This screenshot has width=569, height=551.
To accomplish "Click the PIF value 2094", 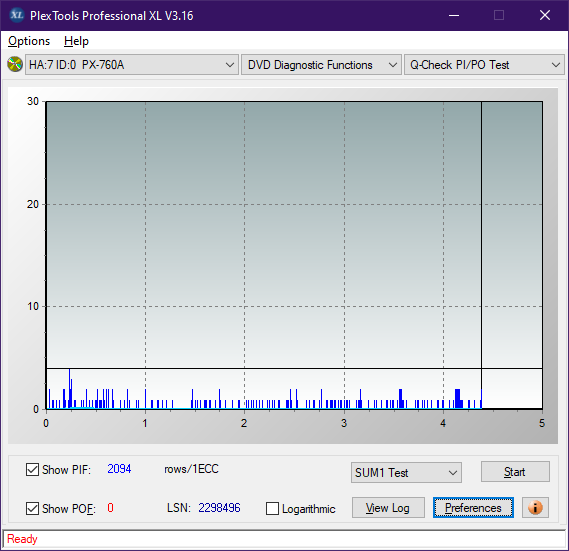I will pyautogui.click(x=119, y=469).
